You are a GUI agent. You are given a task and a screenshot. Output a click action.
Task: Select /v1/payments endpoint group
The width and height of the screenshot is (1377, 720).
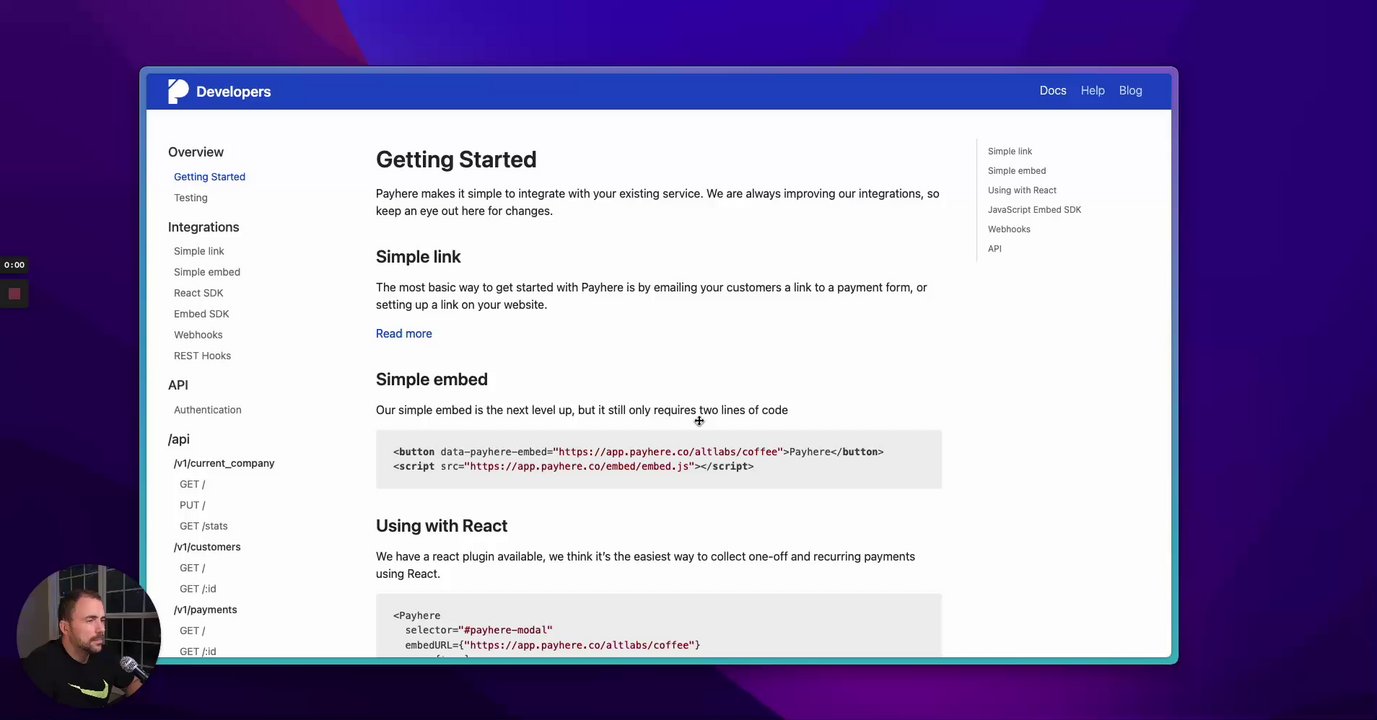tap(205, 610)
